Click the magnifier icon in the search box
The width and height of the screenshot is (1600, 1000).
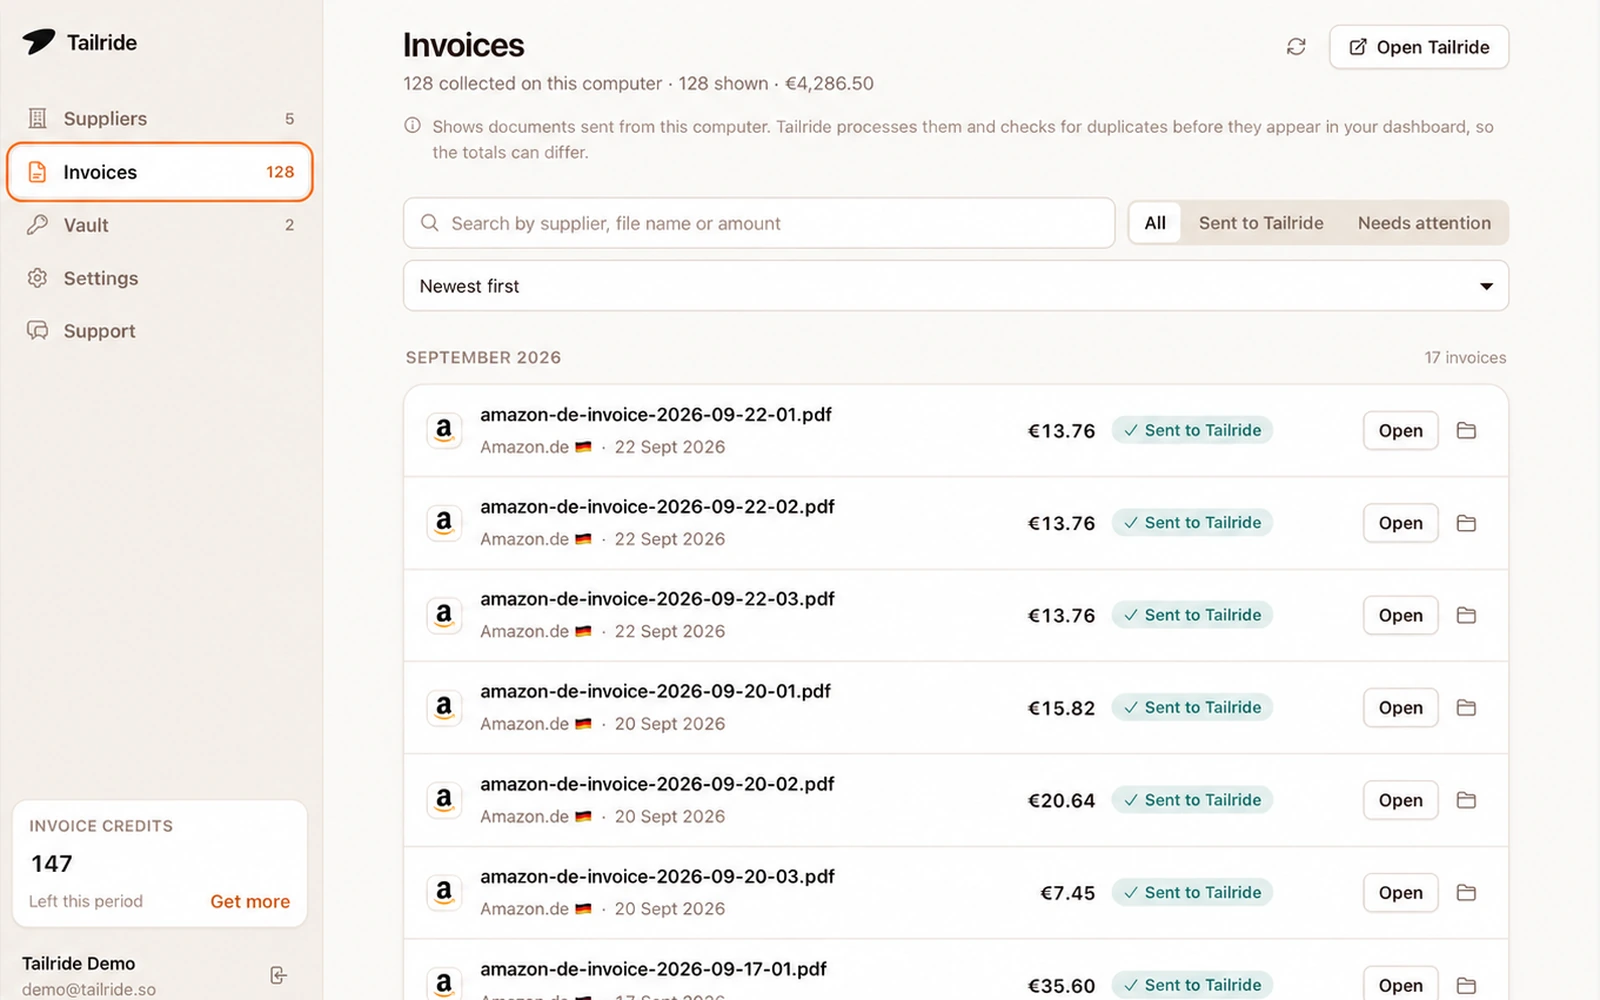point(430,223)
